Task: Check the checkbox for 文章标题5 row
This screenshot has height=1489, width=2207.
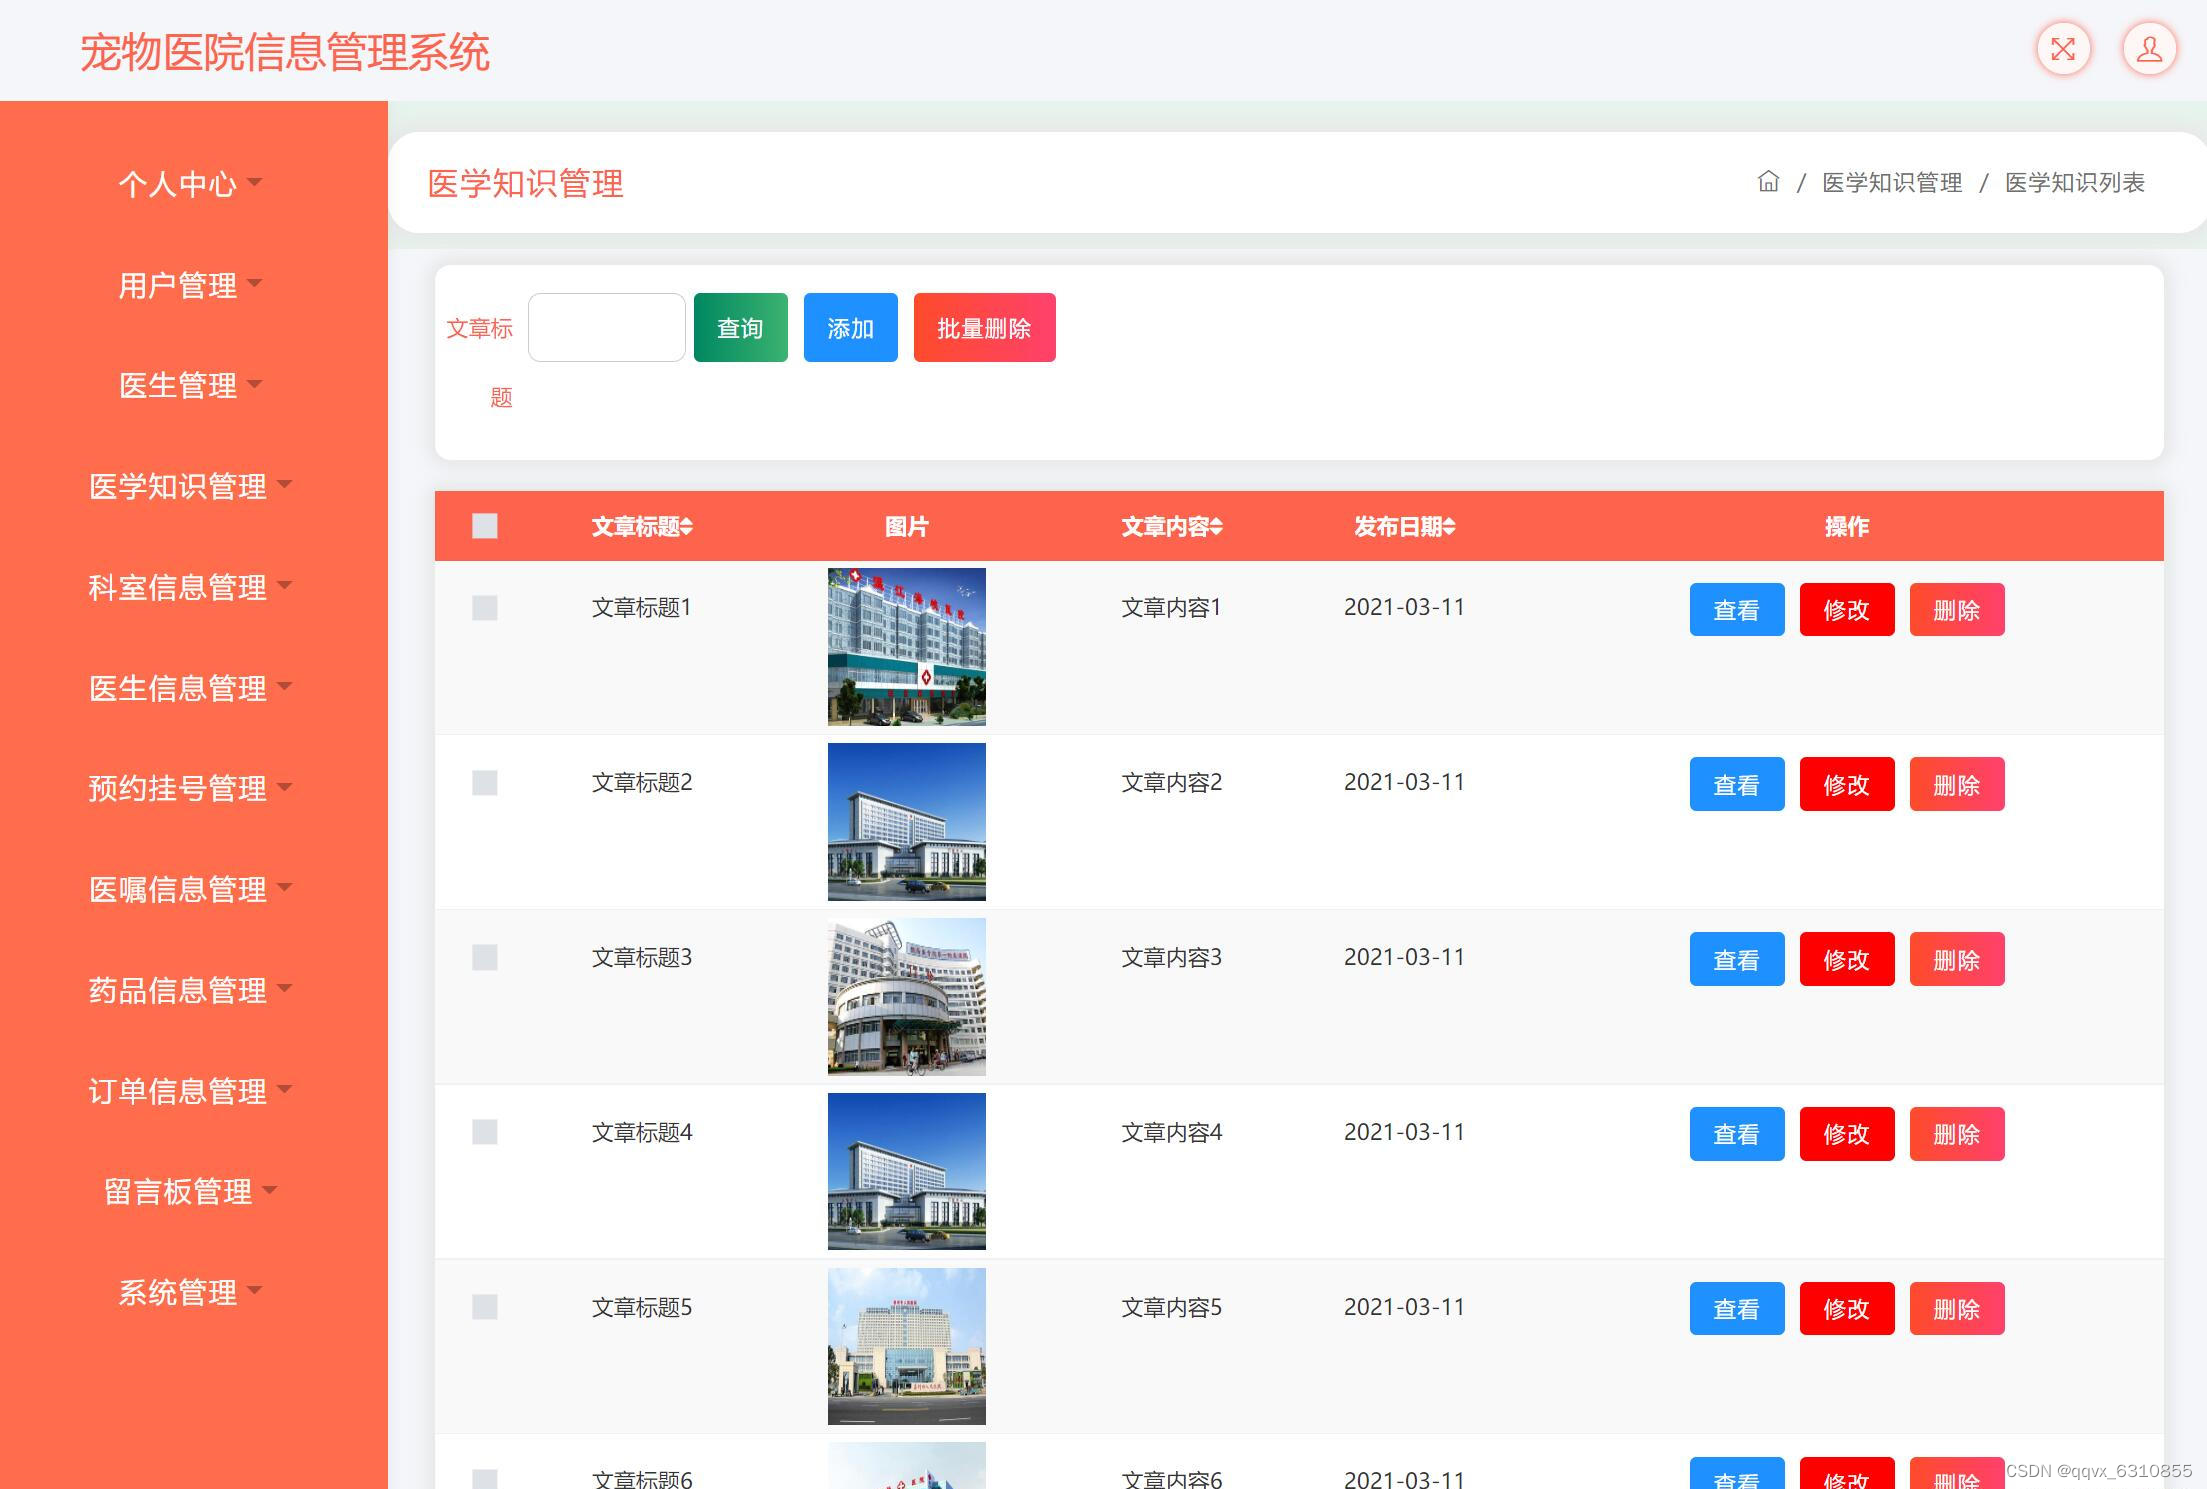Action: (485, 1307)
